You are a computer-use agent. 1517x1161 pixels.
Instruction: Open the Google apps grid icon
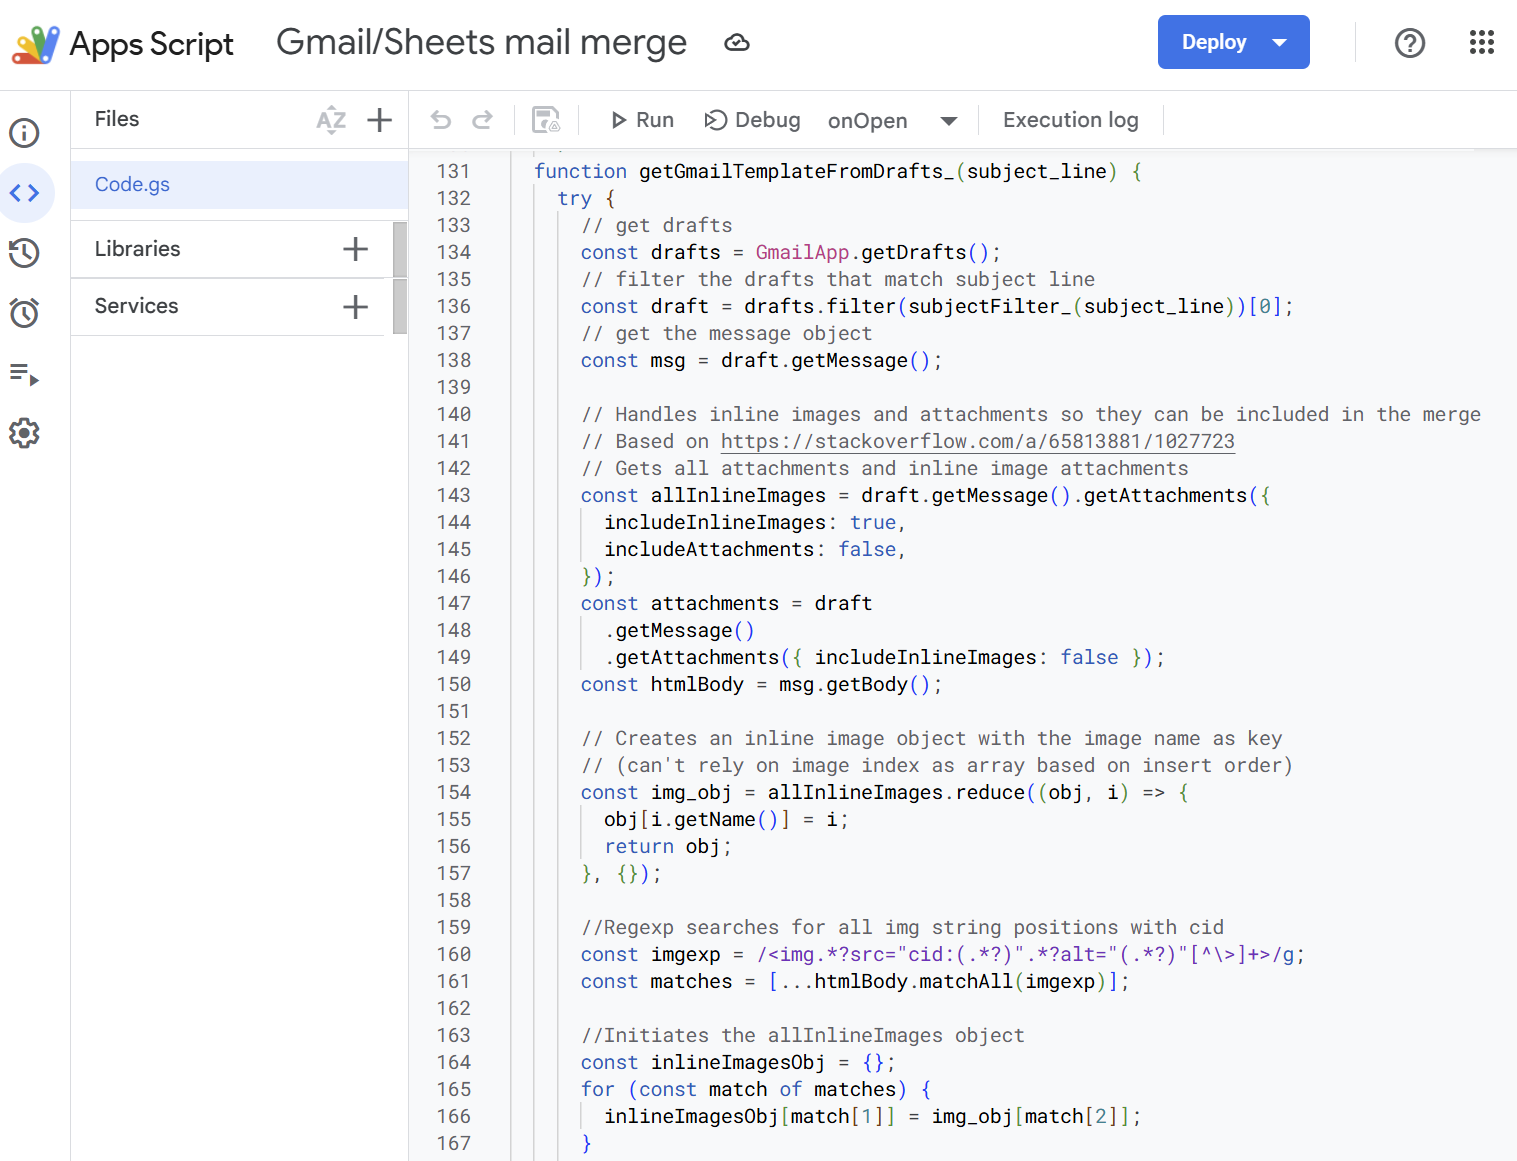point(1482,42)
